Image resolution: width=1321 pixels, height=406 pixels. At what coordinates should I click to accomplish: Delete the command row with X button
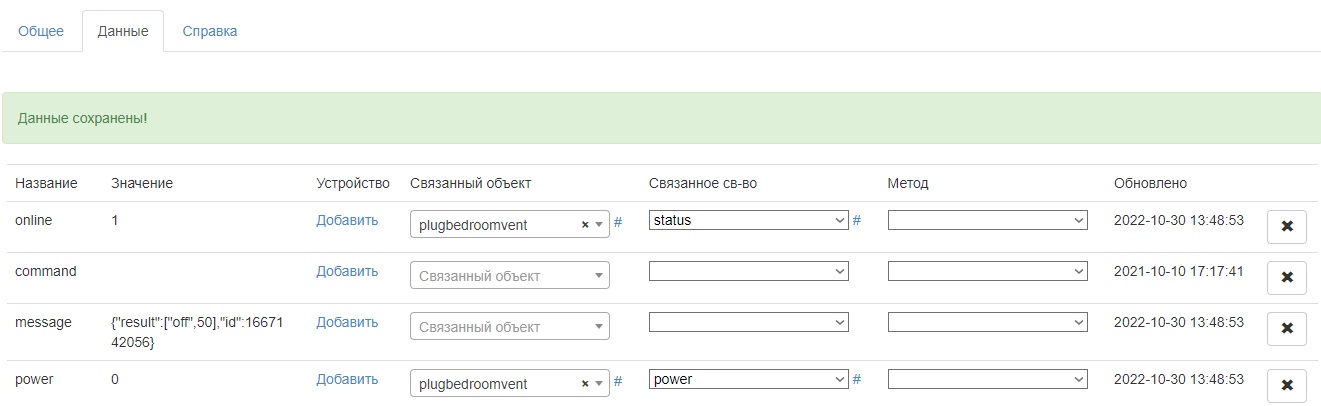pyautogui.click(x=1286, y=277)
